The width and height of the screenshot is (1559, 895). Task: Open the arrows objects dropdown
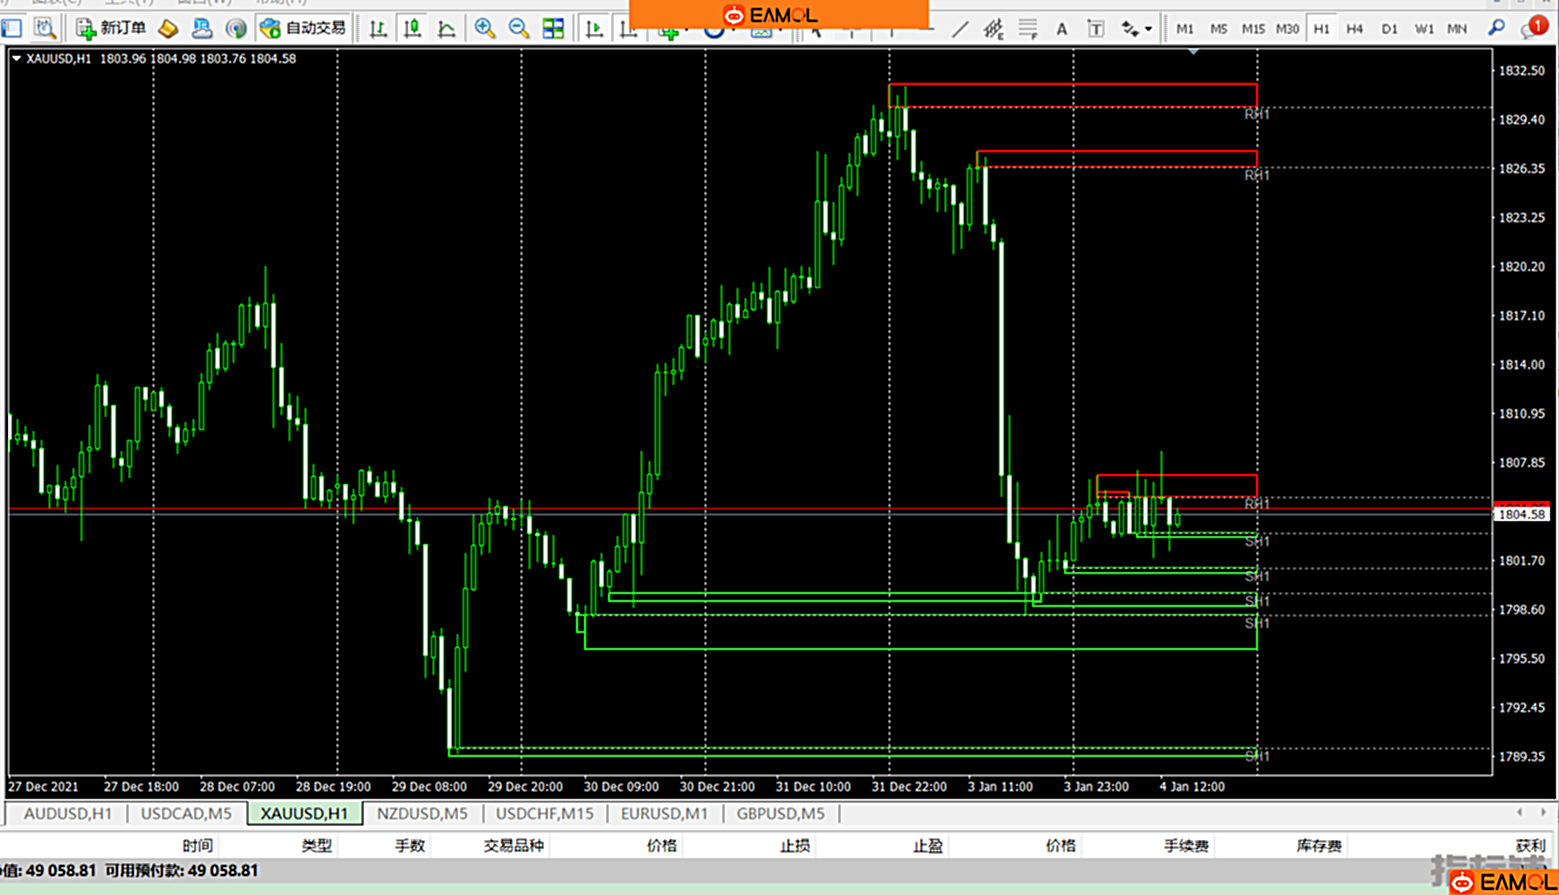click(1136, 29)
